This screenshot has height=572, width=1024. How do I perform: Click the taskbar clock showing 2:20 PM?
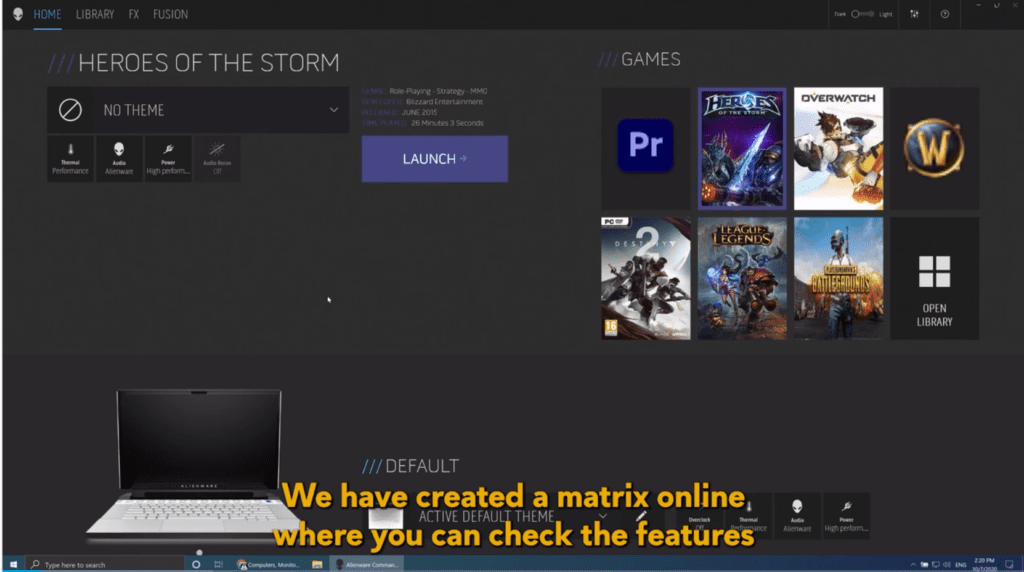coord(984,565)
